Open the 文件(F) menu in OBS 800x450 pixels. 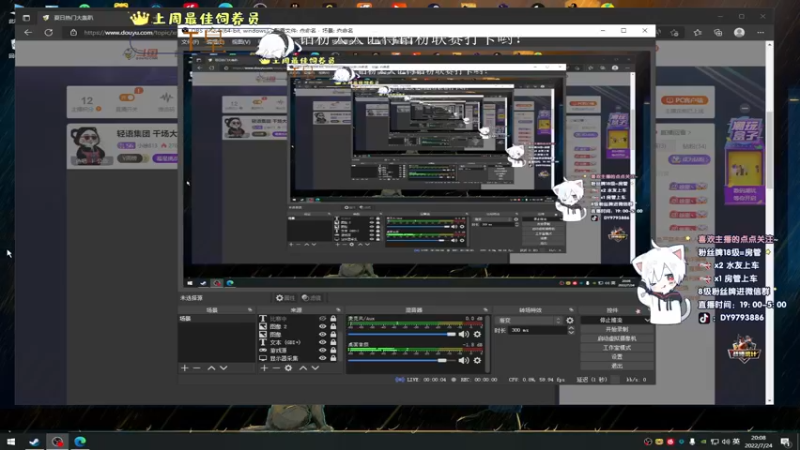pos(190,42)
